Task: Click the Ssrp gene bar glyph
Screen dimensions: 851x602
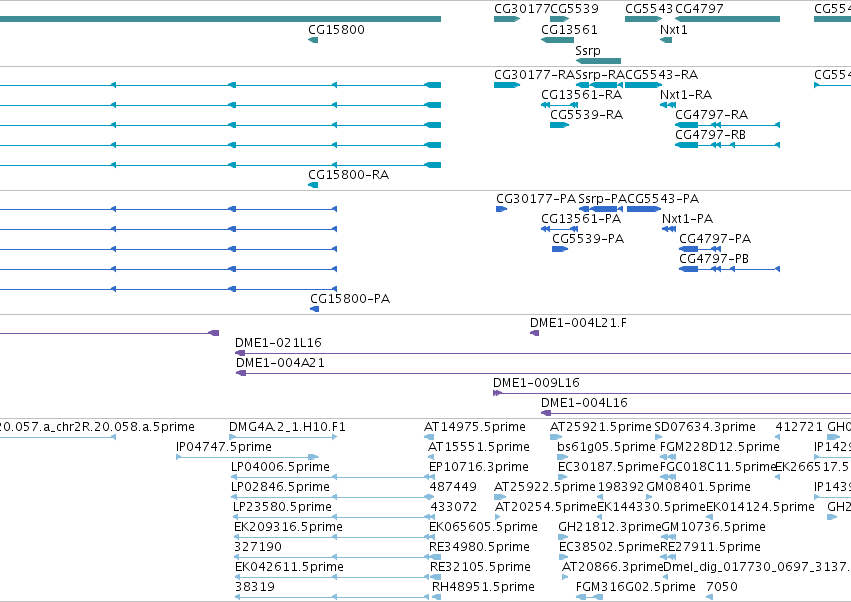Action: pyautogui.click(x=598, y=61)
